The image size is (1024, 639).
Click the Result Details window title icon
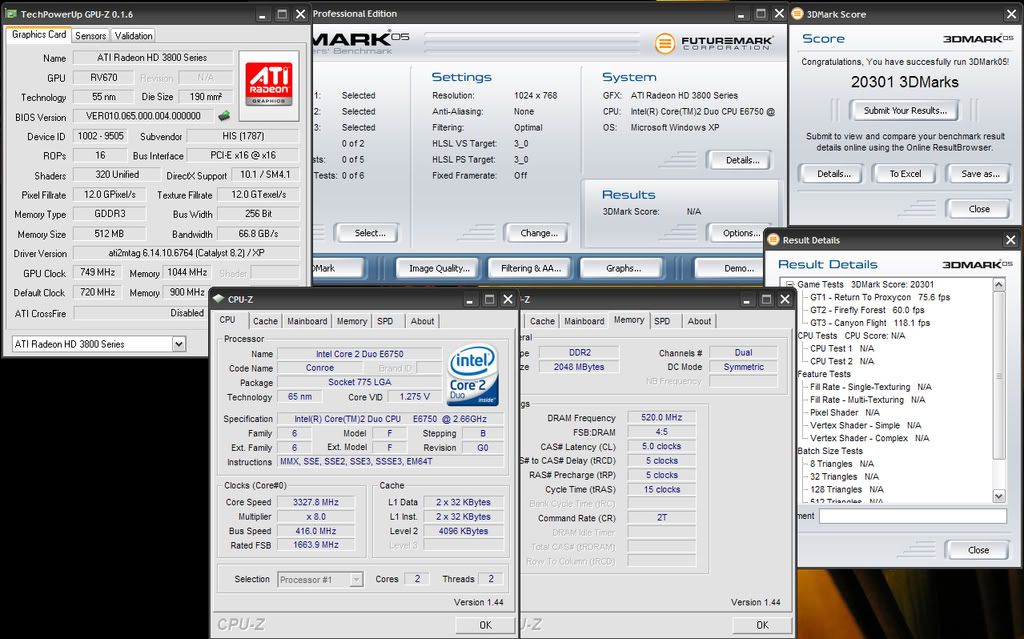773,240
